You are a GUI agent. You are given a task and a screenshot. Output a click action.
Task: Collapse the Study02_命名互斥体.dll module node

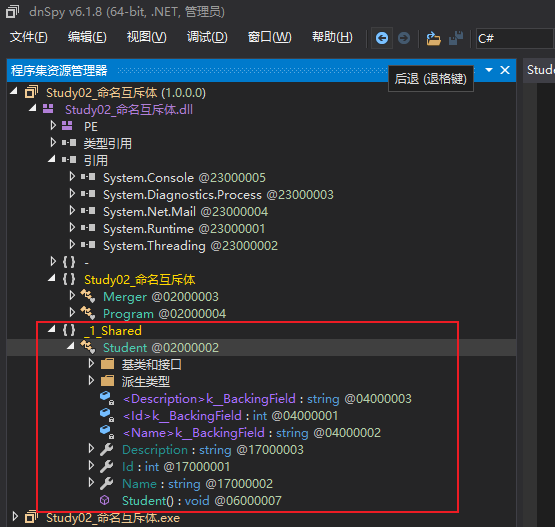pos(33,108)
